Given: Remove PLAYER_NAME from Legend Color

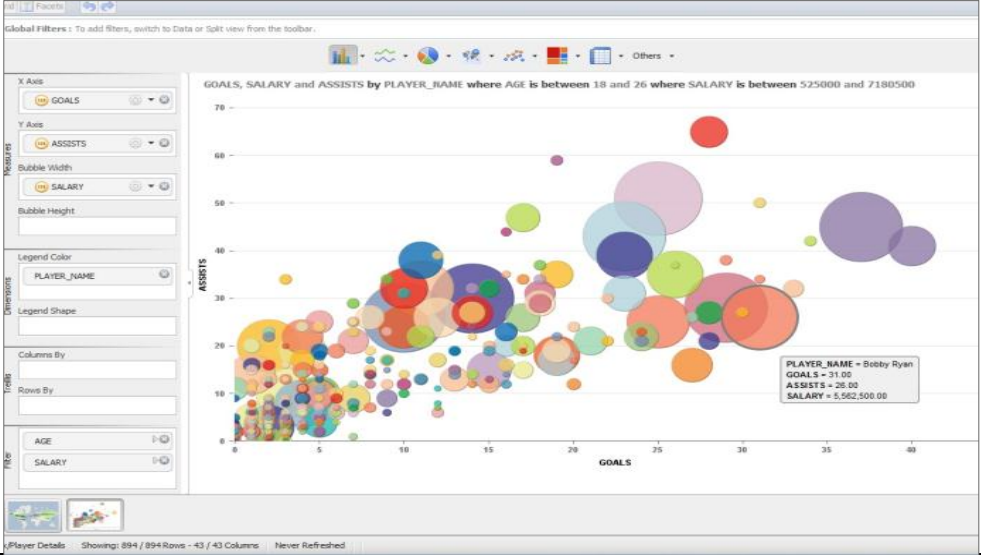Looking at the screenshot, I should (164, 274).
